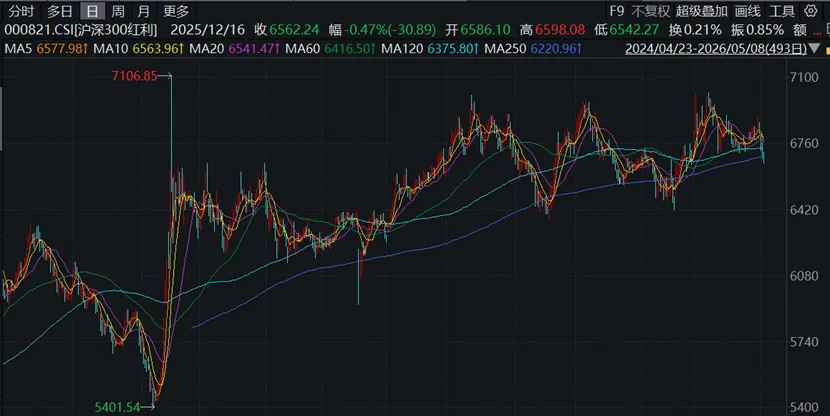Click the 6080 price axis label
Screen dimensions: 830x416
[804, 276]
